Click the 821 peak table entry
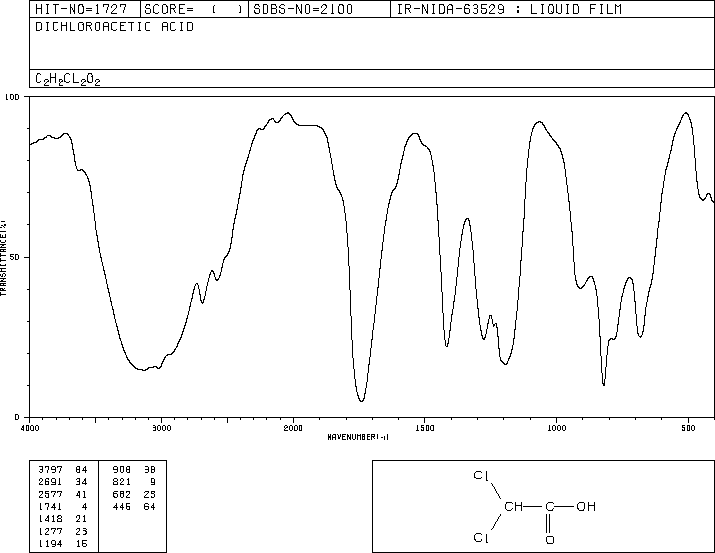 [x=134, y=482]
